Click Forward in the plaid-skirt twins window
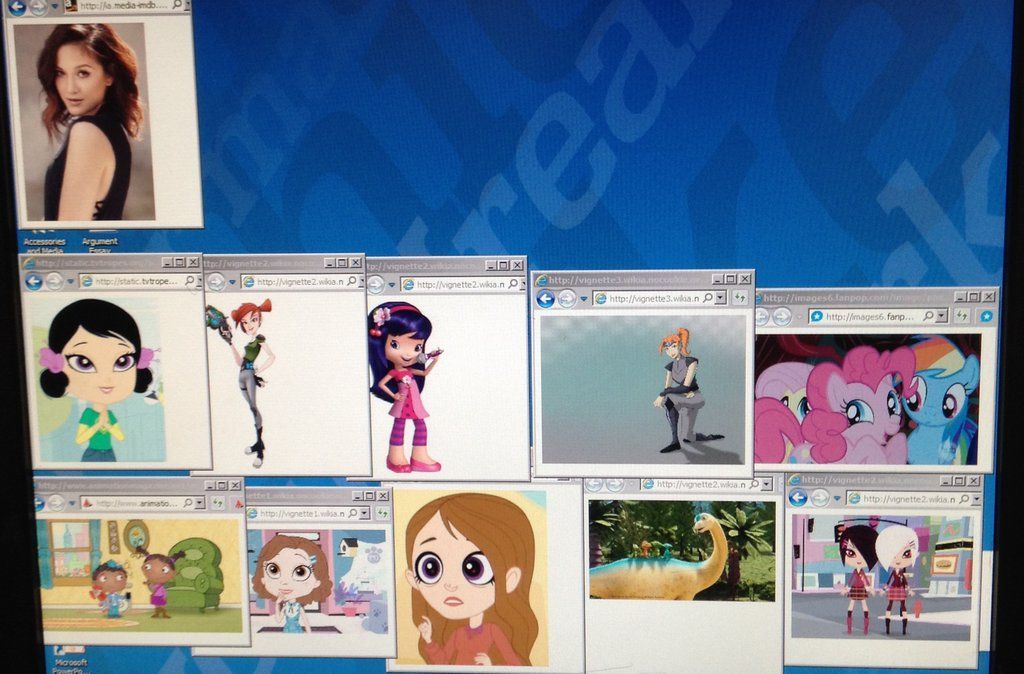Viewport: 1024px width, 674px height. tap(819, 498)
